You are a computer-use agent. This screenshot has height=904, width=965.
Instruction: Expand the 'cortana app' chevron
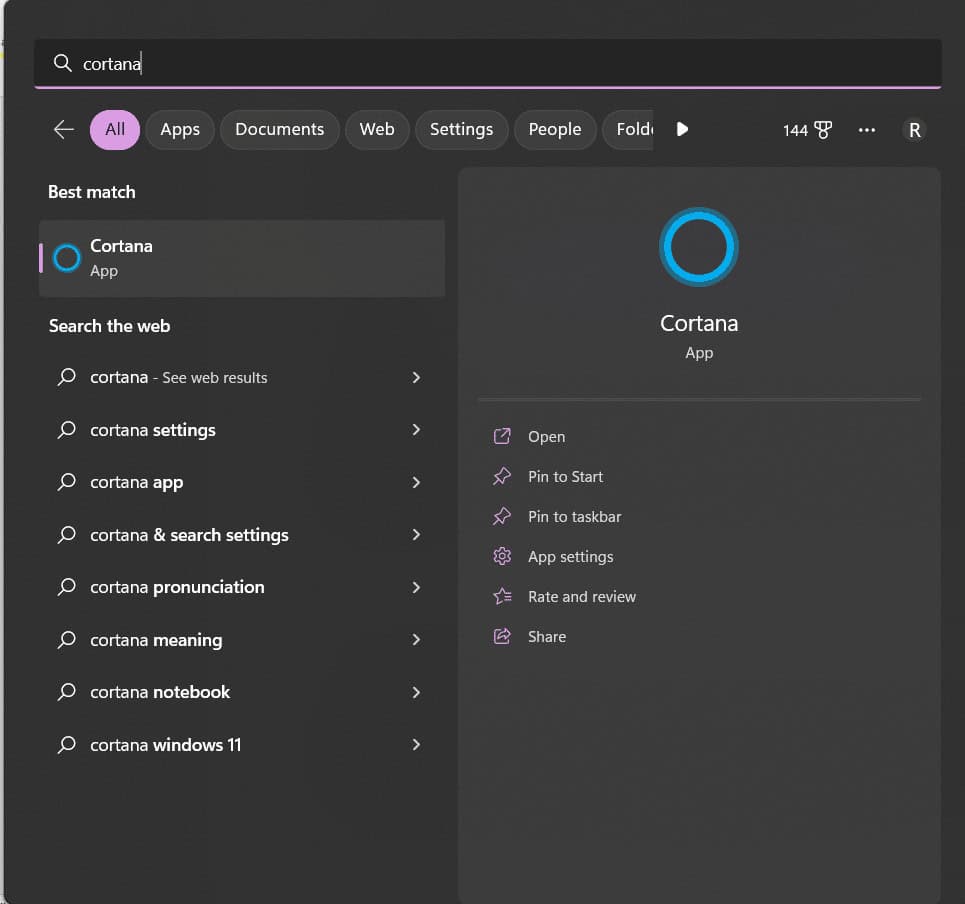(x=416, y=482)
